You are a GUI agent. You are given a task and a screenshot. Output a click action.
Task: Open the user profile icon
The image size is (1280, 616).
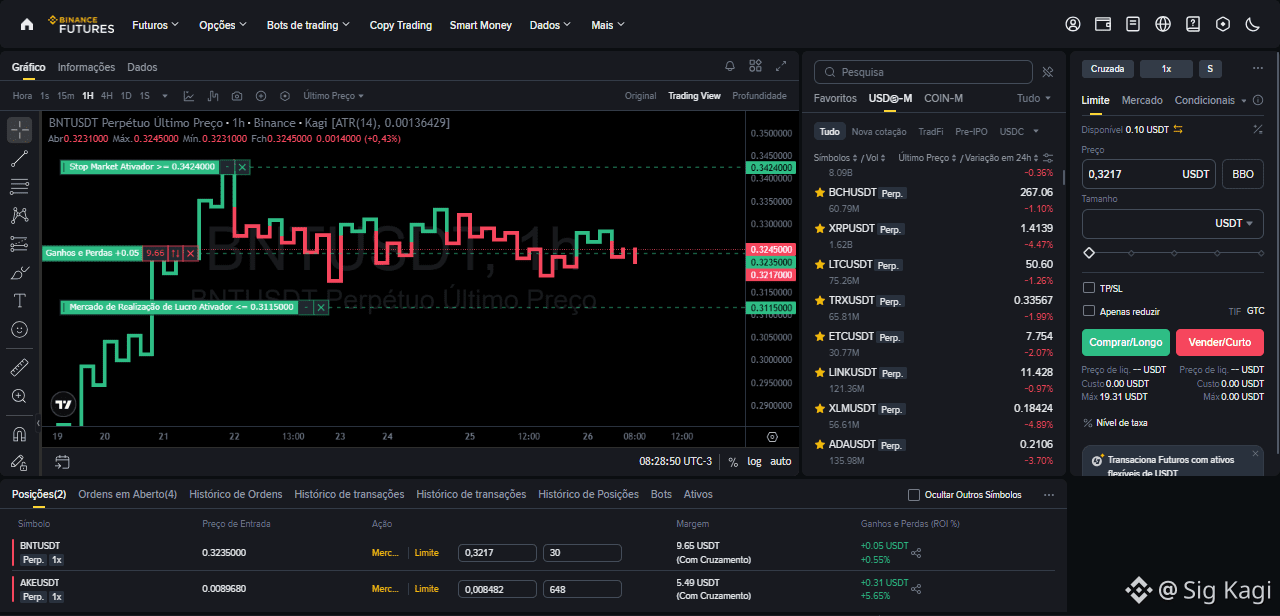coord(1073,24)
